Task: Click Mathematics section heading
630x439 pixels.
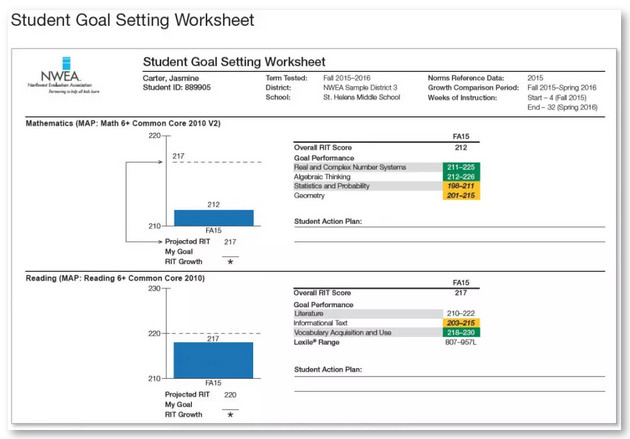Action: click(123, 123)
